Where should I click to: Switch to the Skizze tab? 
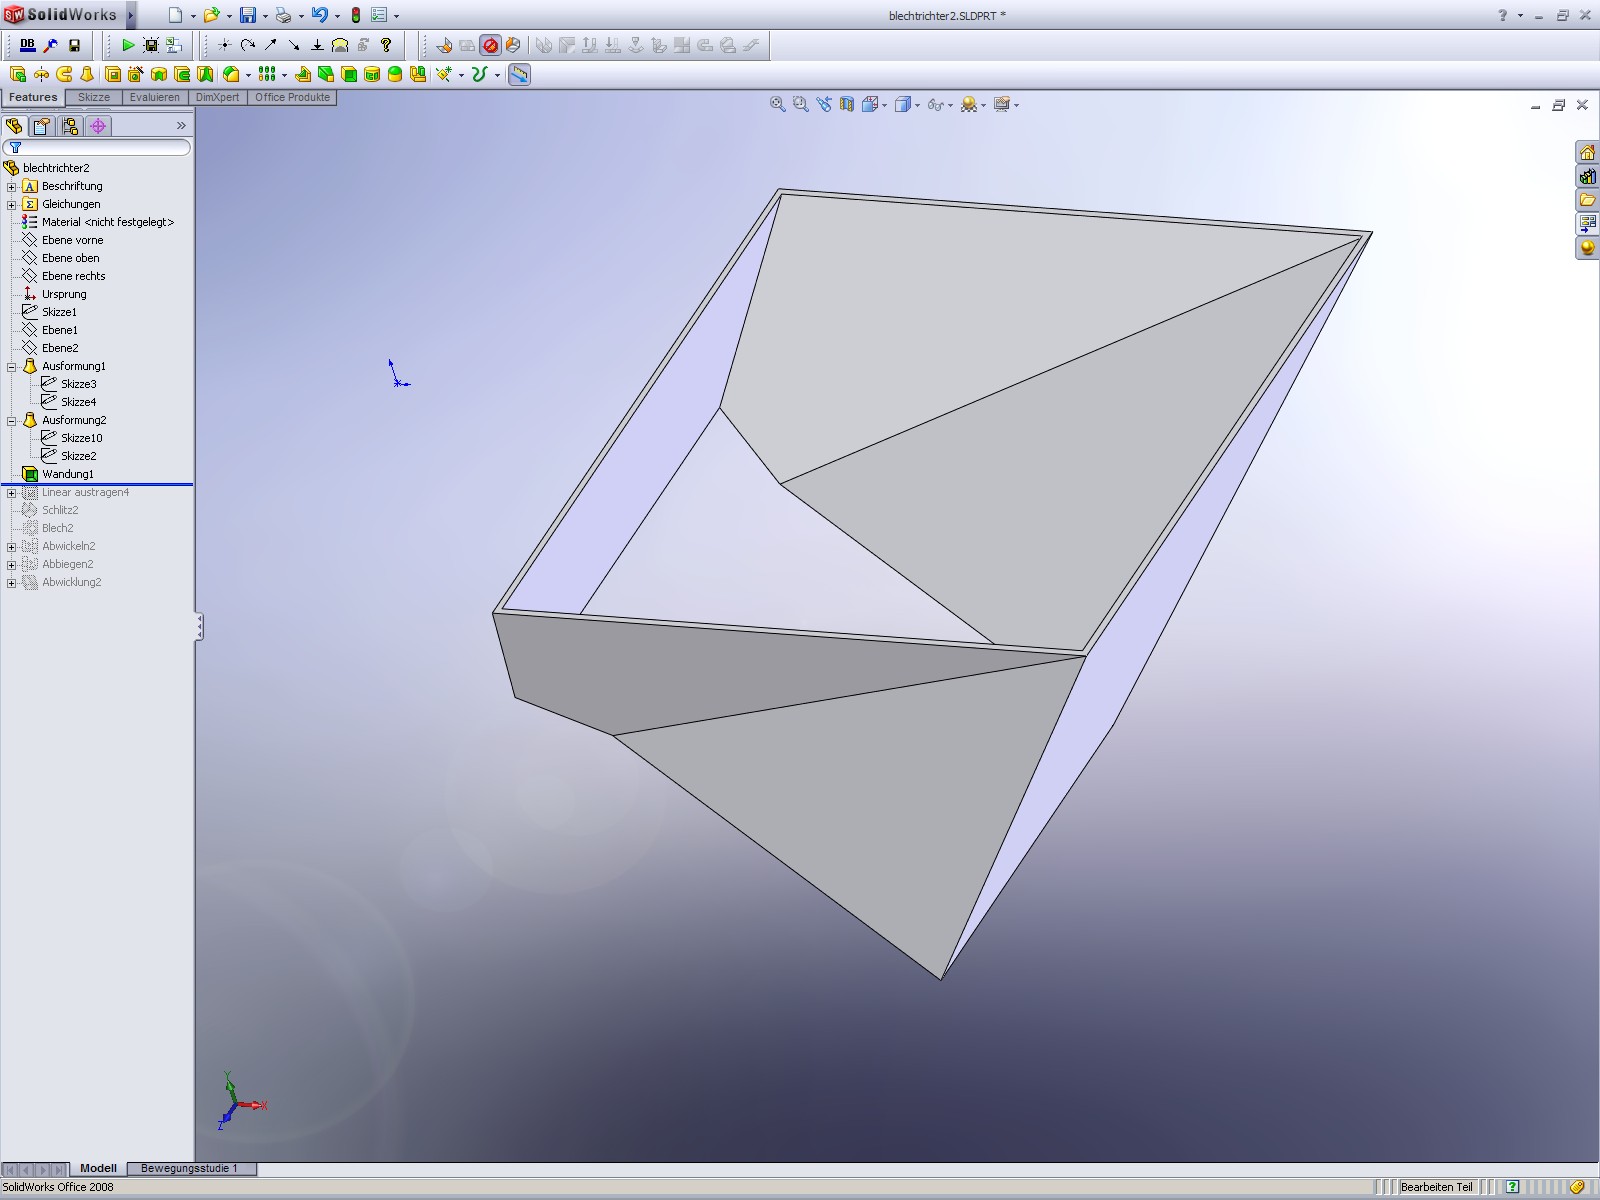(x=94, y=97)
